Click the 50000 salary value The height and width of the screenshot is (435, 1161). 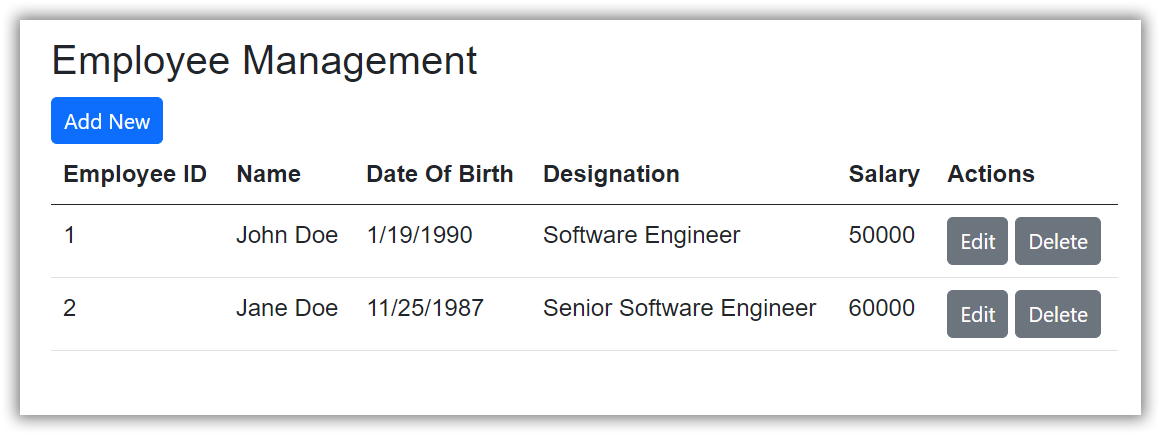[x=881, y=235]
